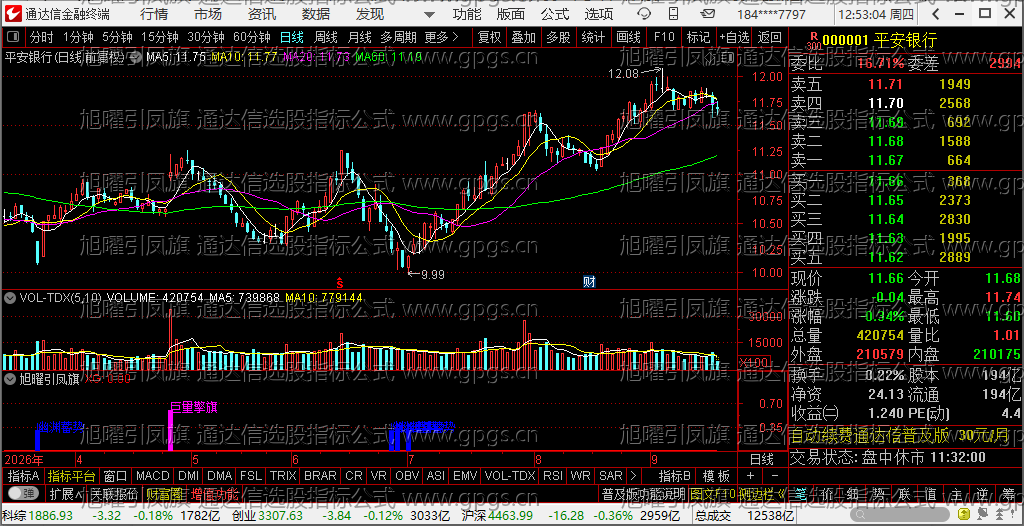Viewport: 1024px width, 526px height.
Task: Click the 日线 label under price axis
Action: click(x=761, y=459)
